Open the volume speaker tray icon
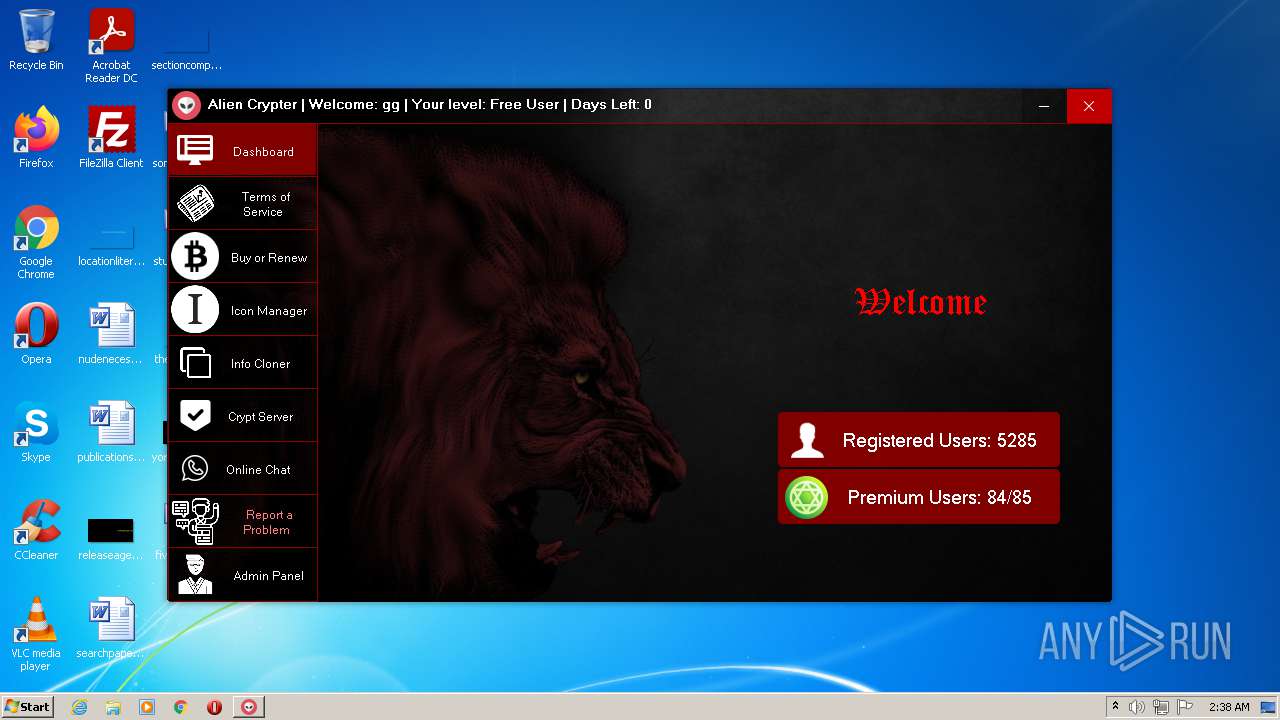This screenshot has height=720, width=1280. pos(1137,707)
